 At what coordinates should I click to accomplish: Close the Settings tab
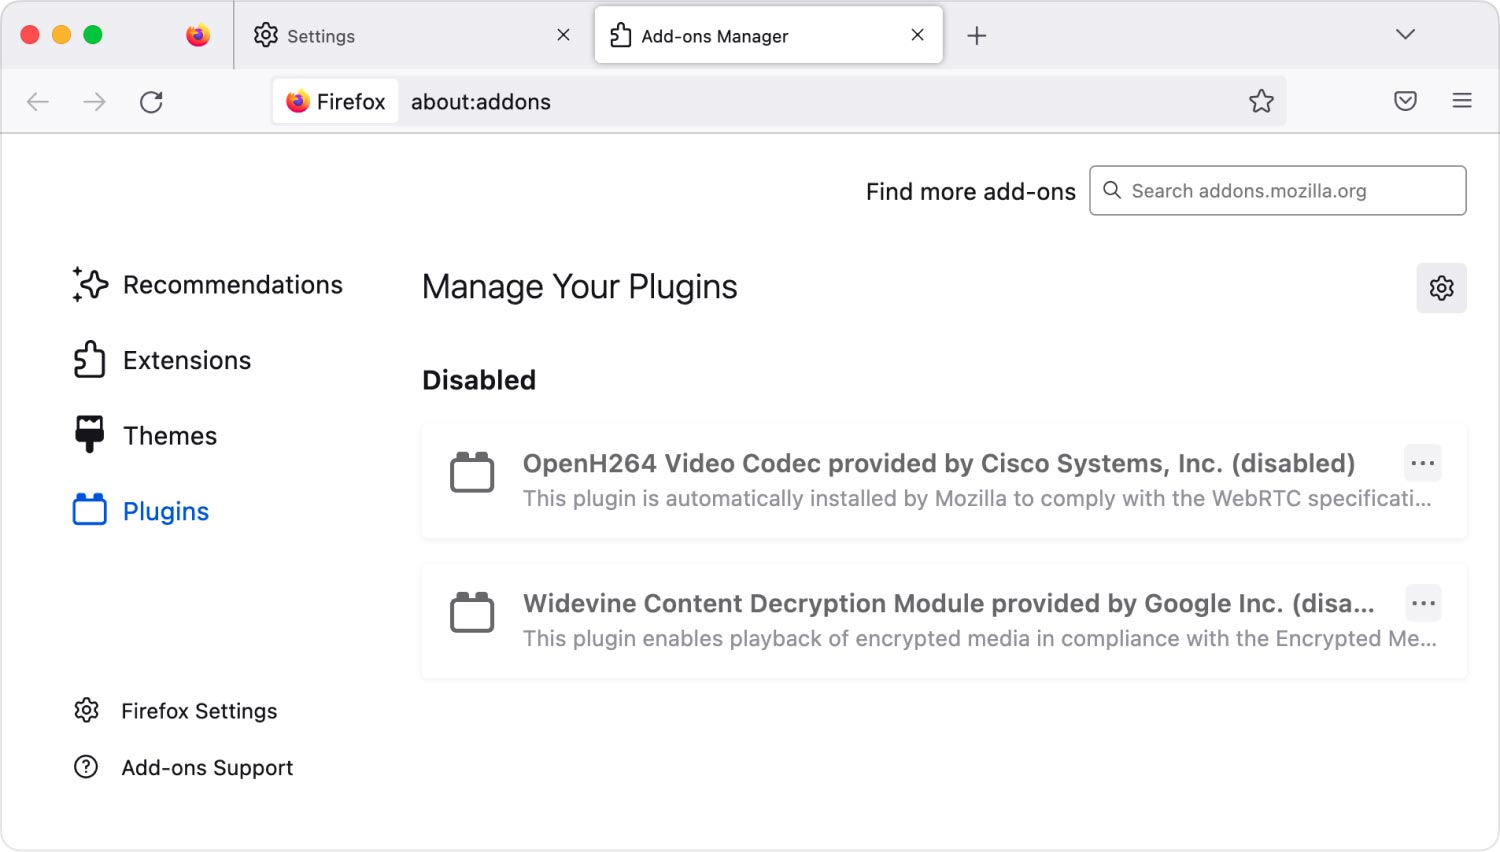pyautogui.click(x=564, y=35)
